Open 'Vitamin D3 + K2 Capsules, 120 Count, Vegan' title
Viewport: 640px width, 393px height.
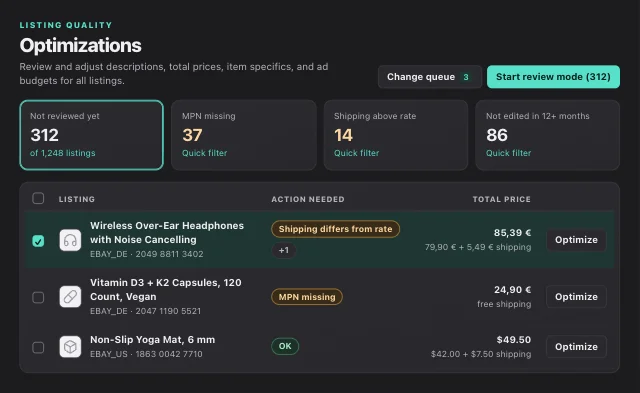point(166,289)
